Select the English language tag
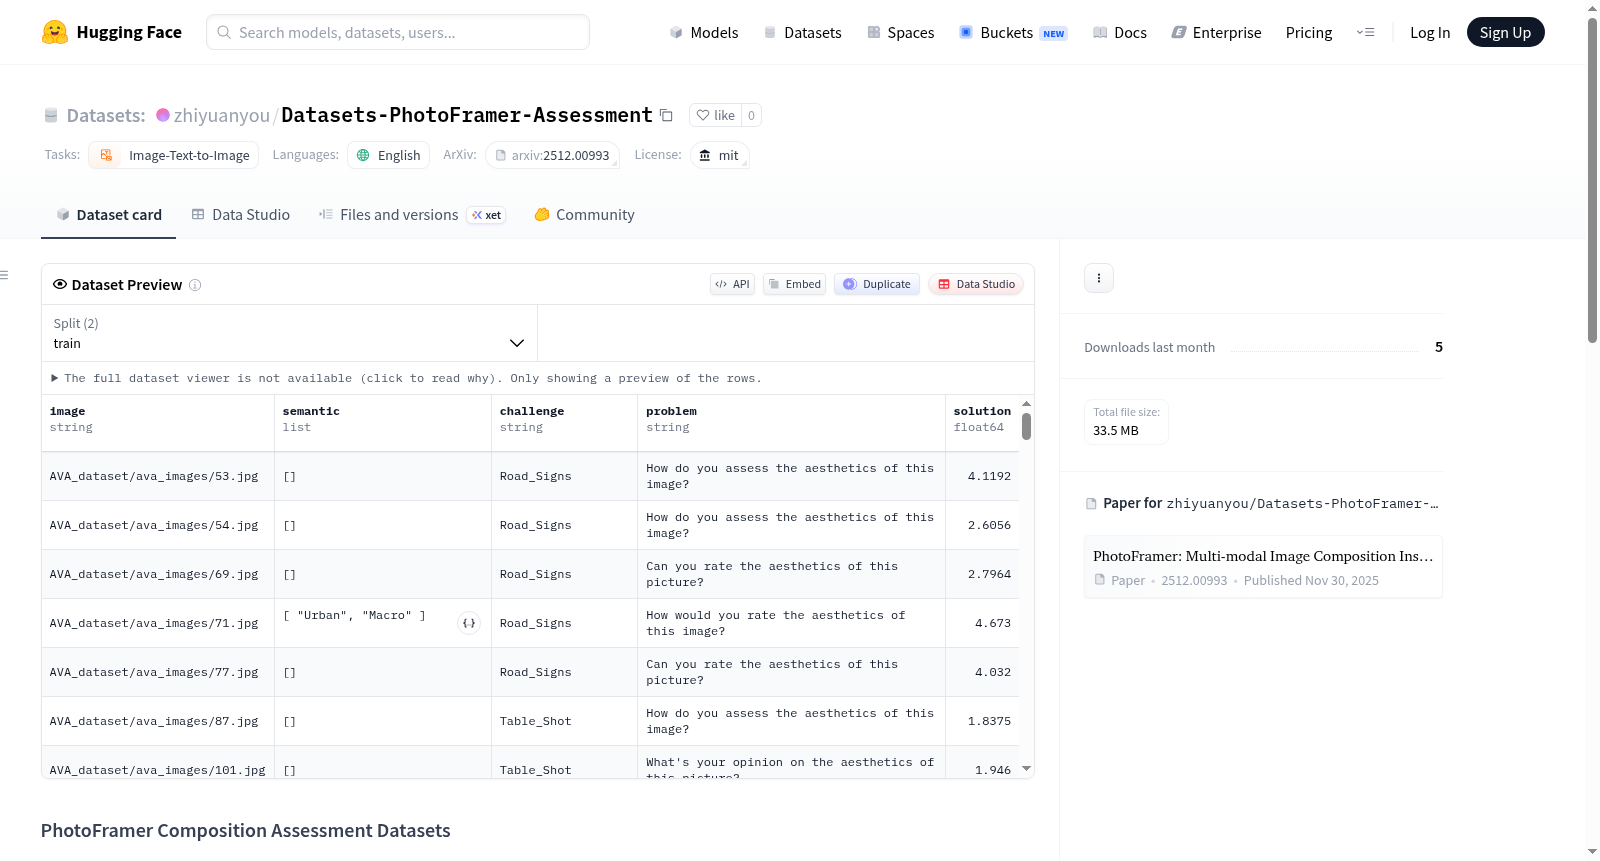1600x861 pixels. 389,155
